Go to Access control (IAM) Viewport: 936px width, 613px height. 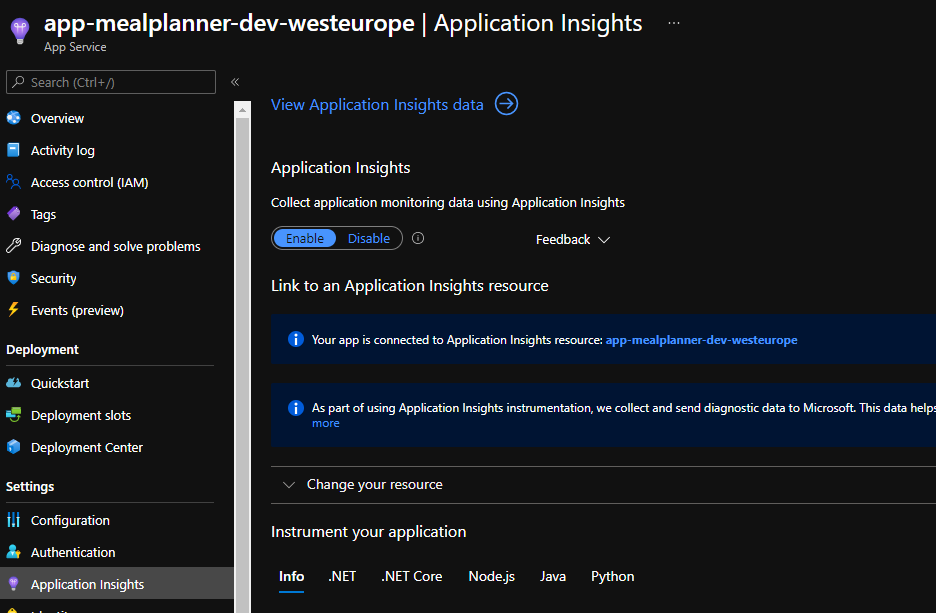[x=90, y=182]
